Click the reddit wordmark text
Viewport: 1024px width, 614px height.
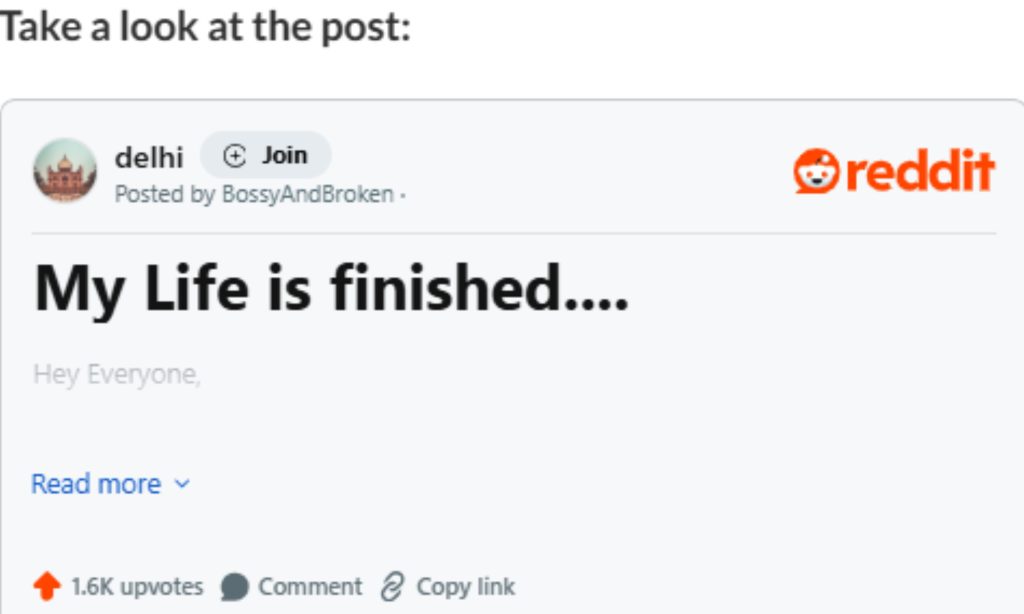click(x=920, y=171)
